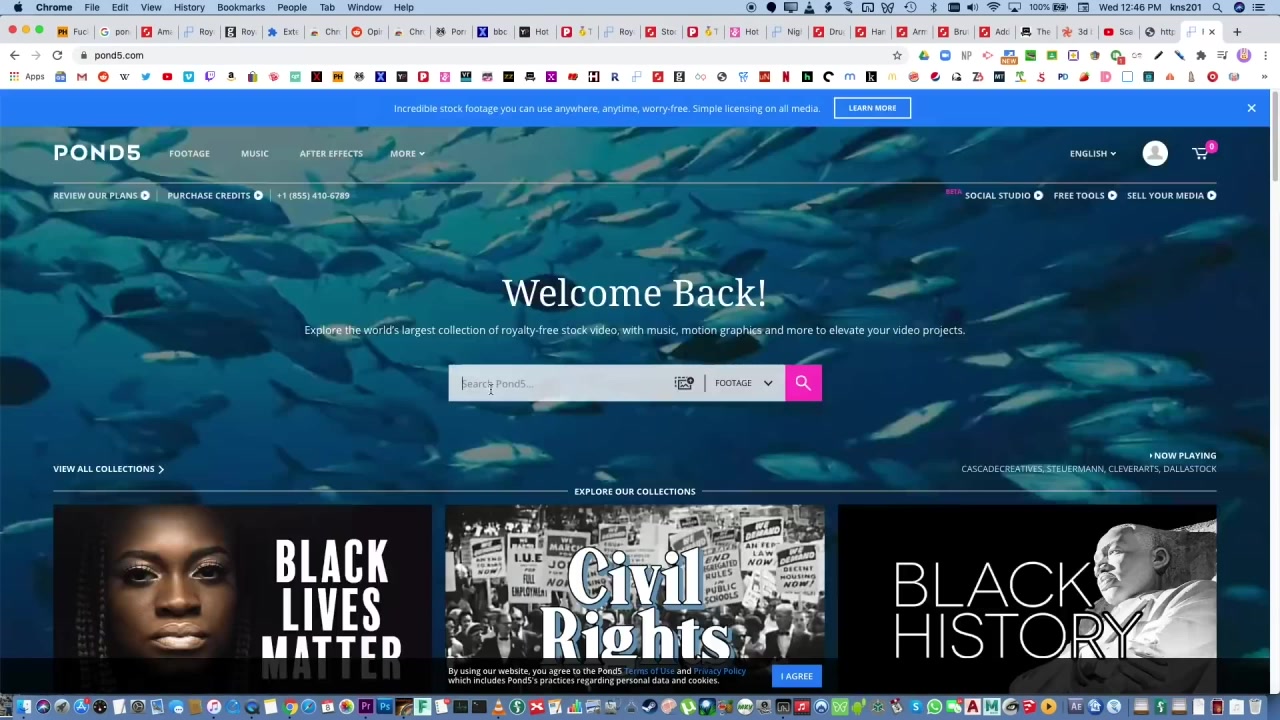Click the Learn More button

(x=872, y=108)
